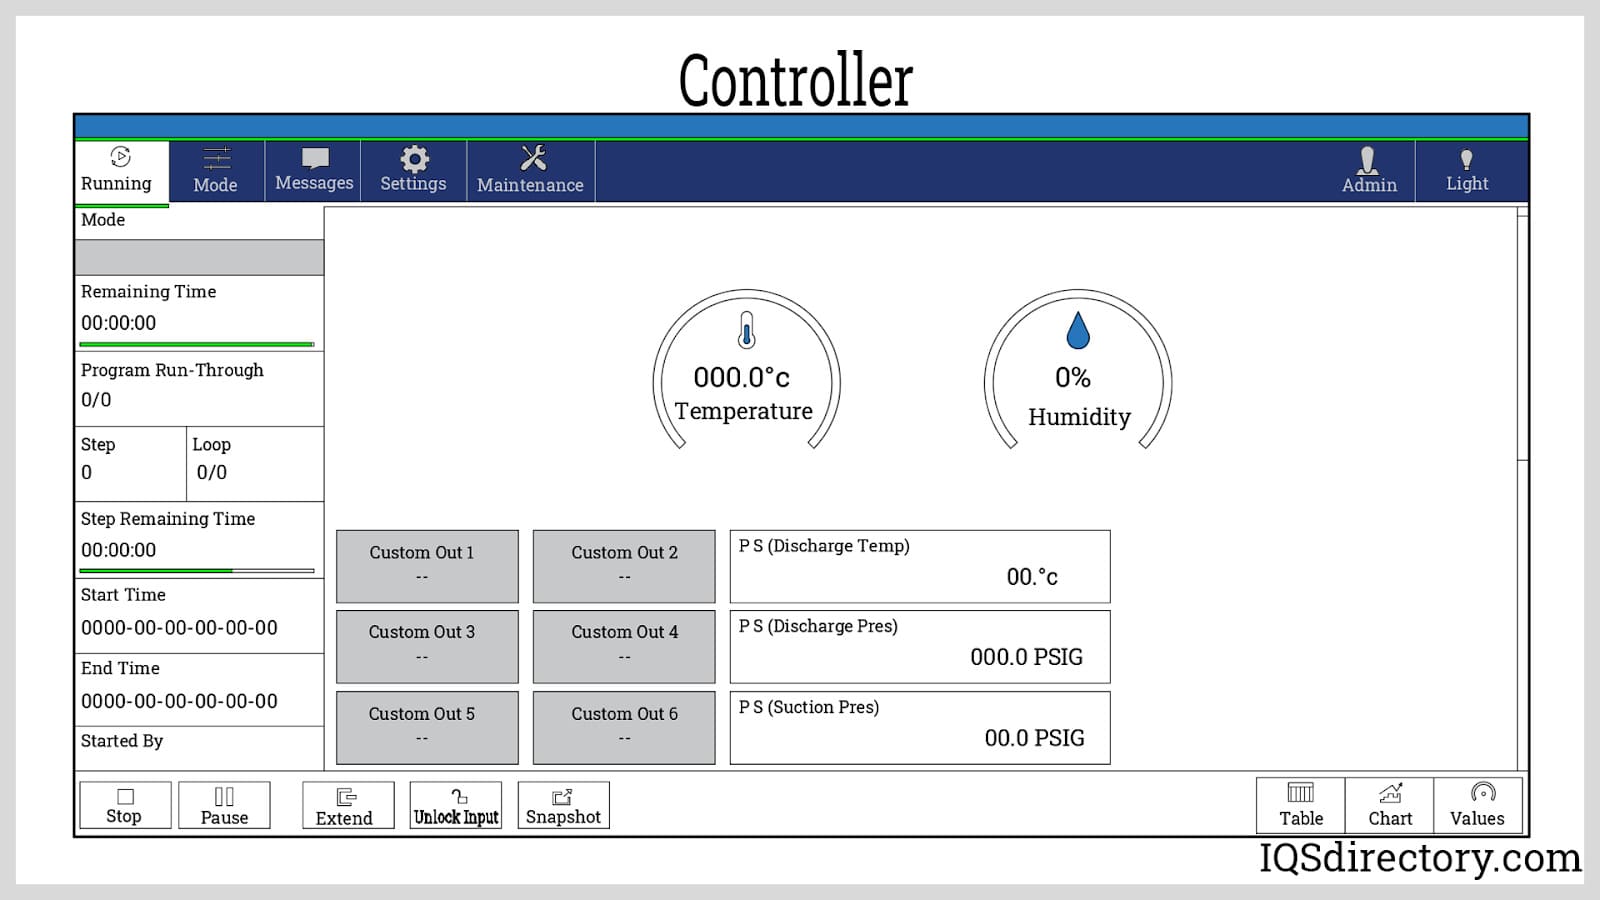Click the Admin user icon
Viewport: 1600px width, 900px height.
[1369, 170]
